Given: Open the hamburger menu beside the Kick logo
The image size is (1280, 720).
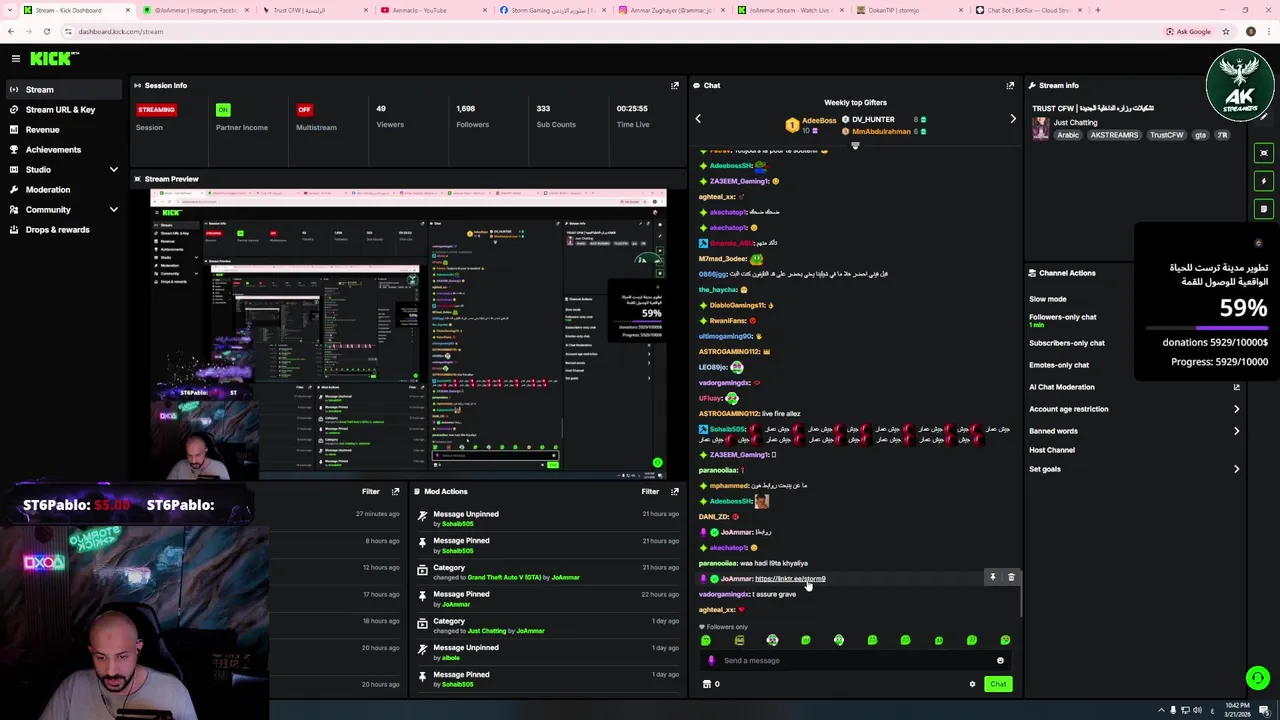Looking at the screenshot, I should (x=15, y=59).
